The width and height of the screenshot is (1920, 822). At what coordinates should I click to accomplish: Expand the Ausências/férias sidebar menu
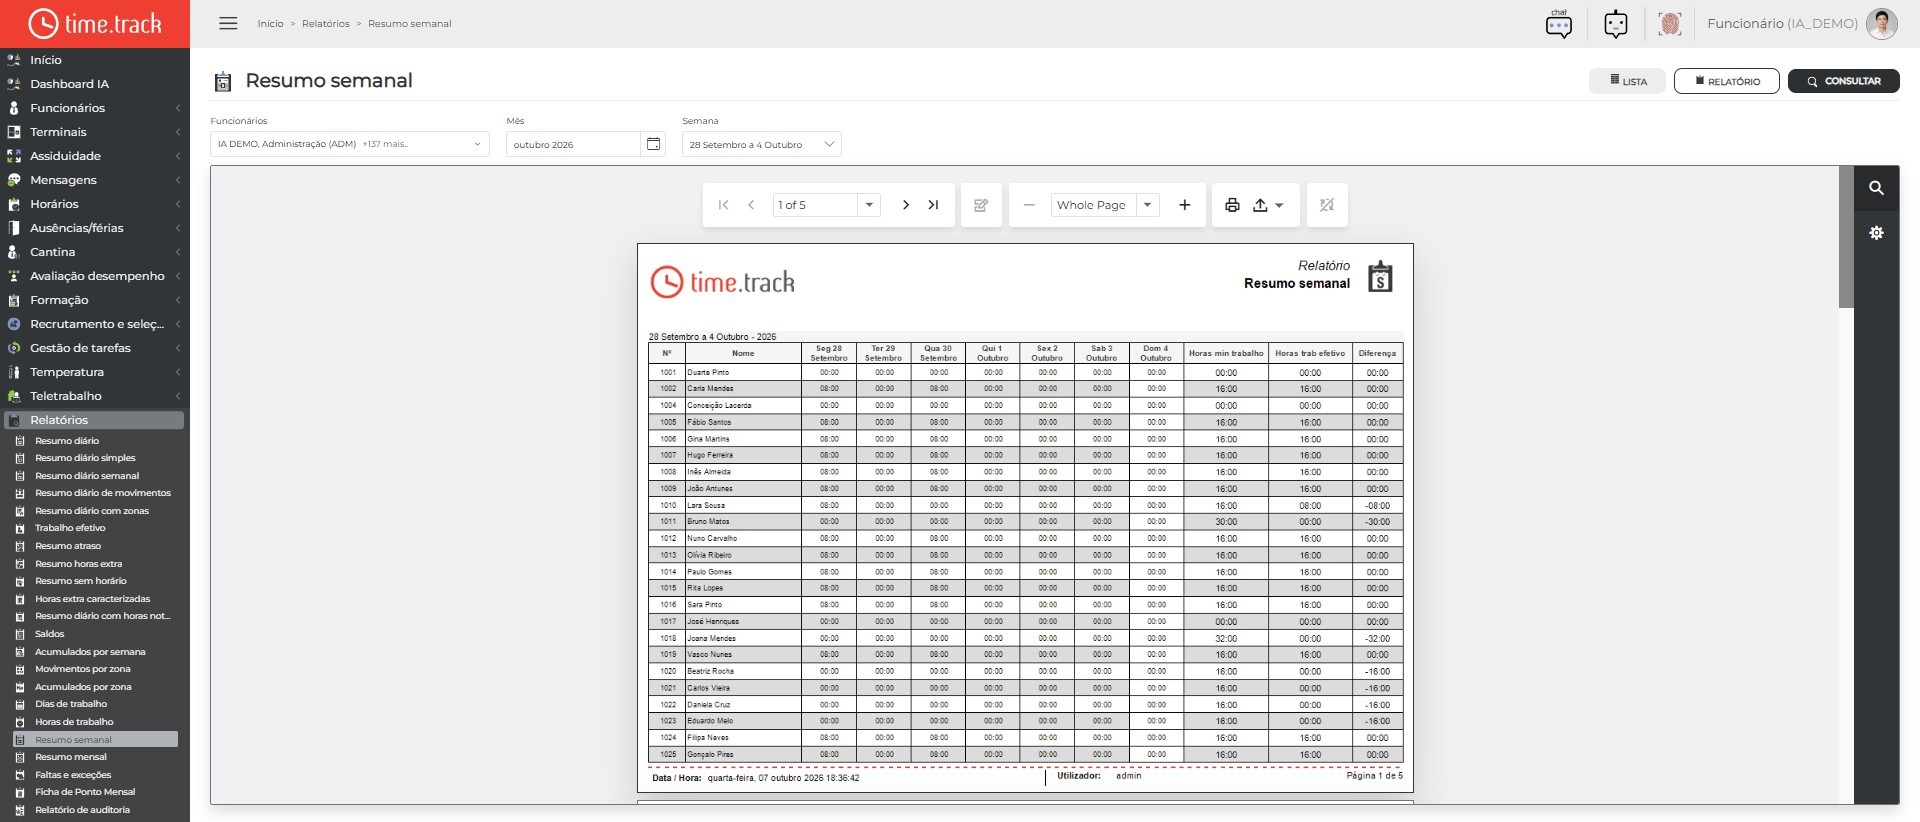(x=95, y=228)
